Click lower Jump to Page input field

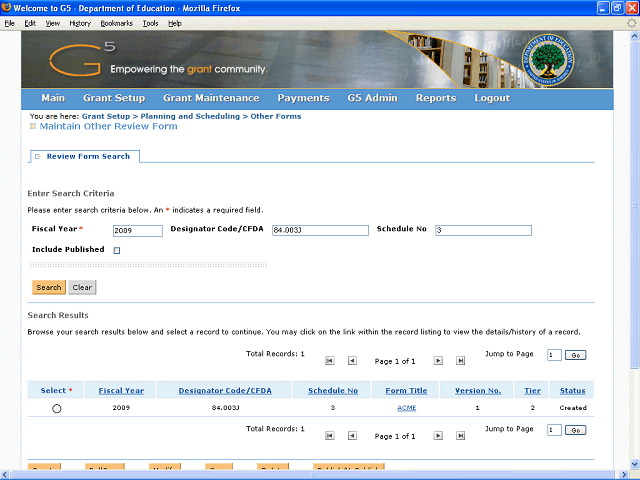tap(554, 430)
